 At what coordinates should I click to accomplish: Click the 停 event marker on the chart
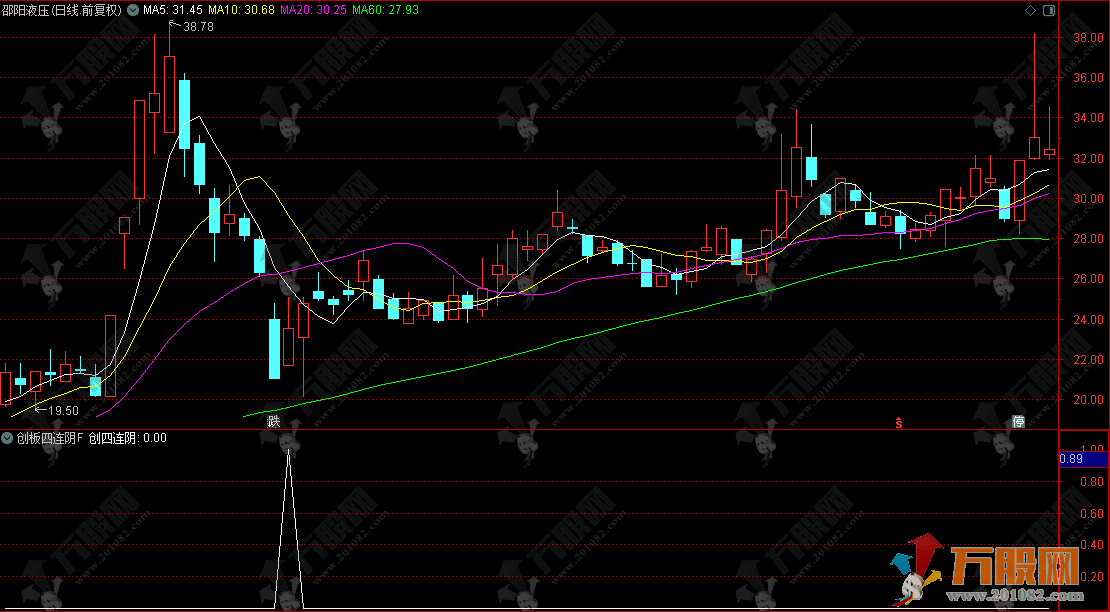click(1019, 422)
